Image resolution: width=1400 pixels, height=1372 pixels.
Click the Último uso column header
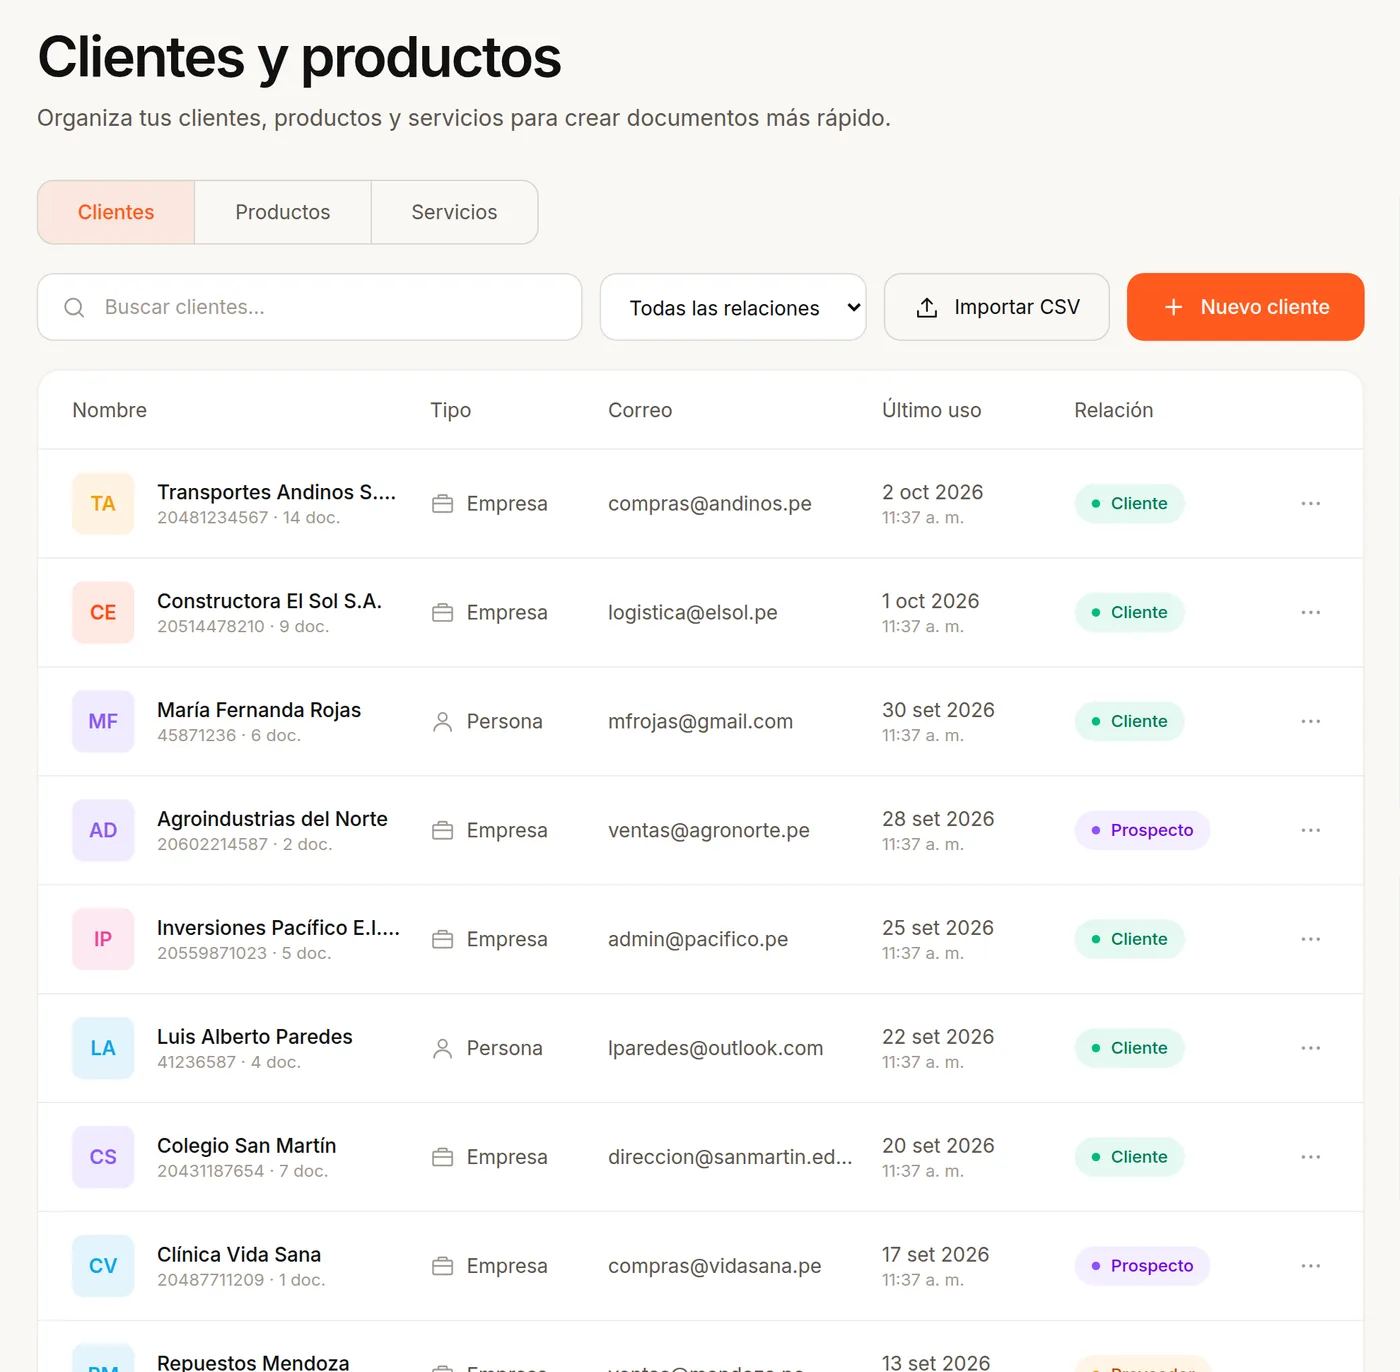click(932, 410)
